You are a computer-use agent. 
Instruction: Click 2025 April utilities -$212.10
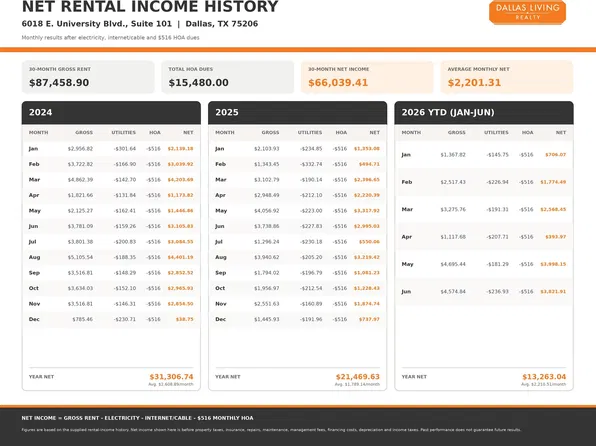click(311, 195)
